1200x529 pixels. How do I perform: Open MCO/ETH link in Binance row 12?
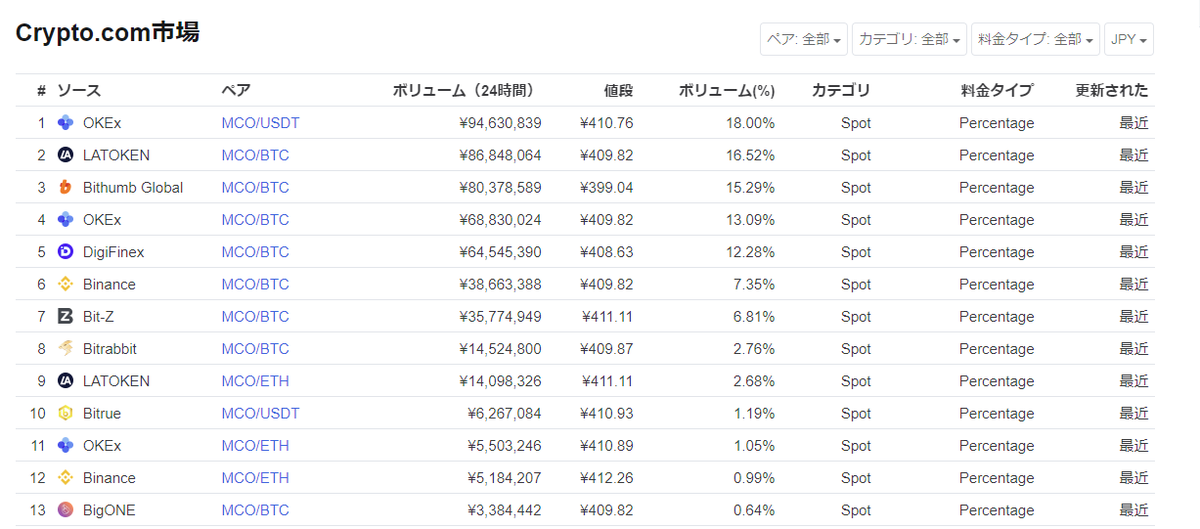(x=255, y=478)
